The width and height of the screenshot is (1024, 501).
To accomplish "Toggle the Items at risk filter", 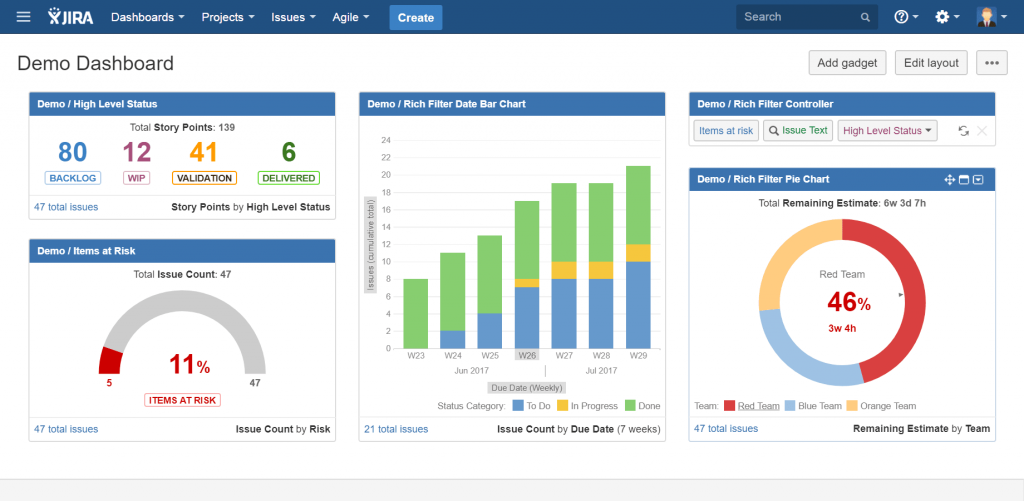I will [725, 131].
